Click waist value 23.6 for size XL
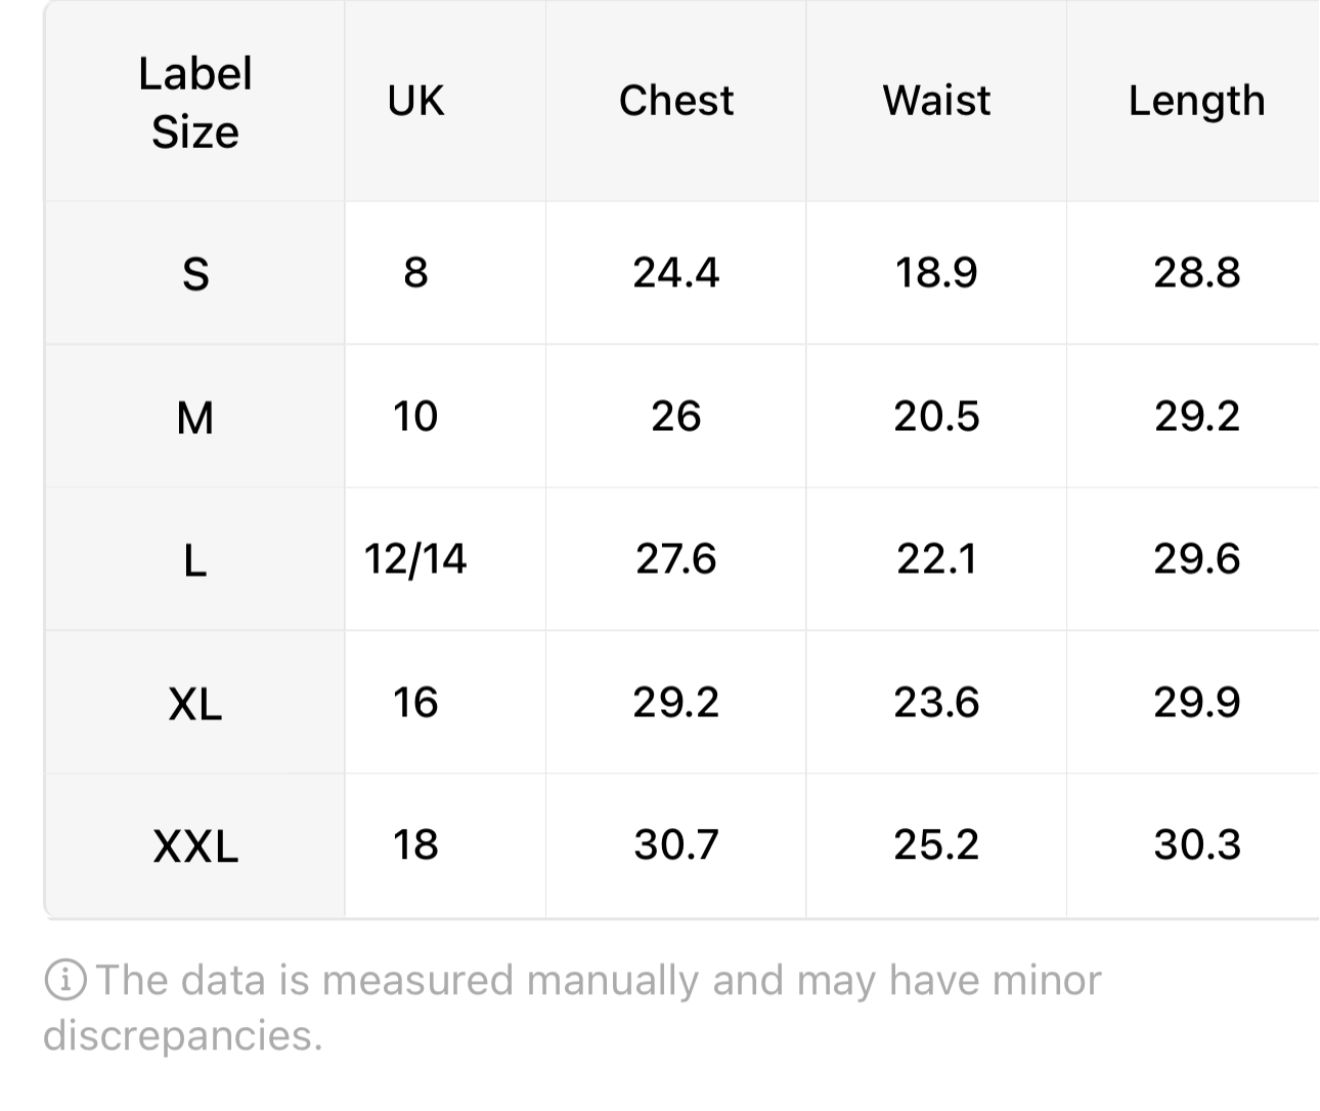This screenshot has width=1320, height=1111. [x=936, y=702]
